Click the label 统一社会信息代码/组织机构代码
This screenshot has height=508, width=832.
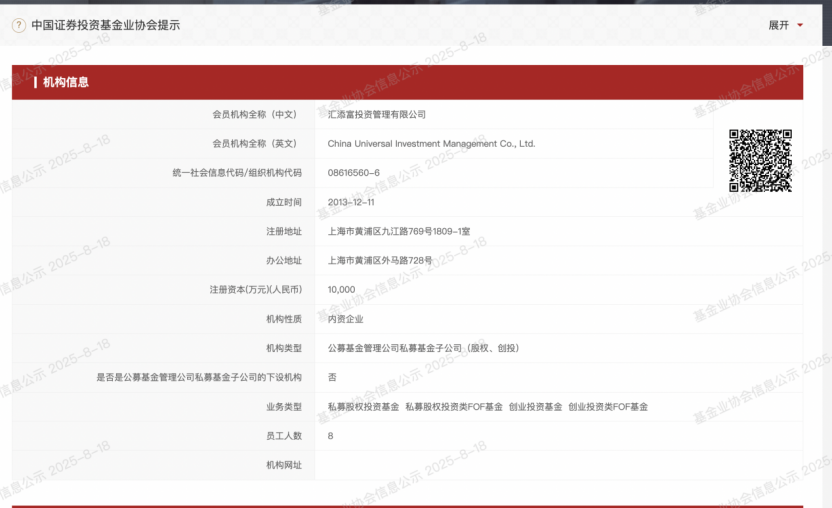pos(237,173)
